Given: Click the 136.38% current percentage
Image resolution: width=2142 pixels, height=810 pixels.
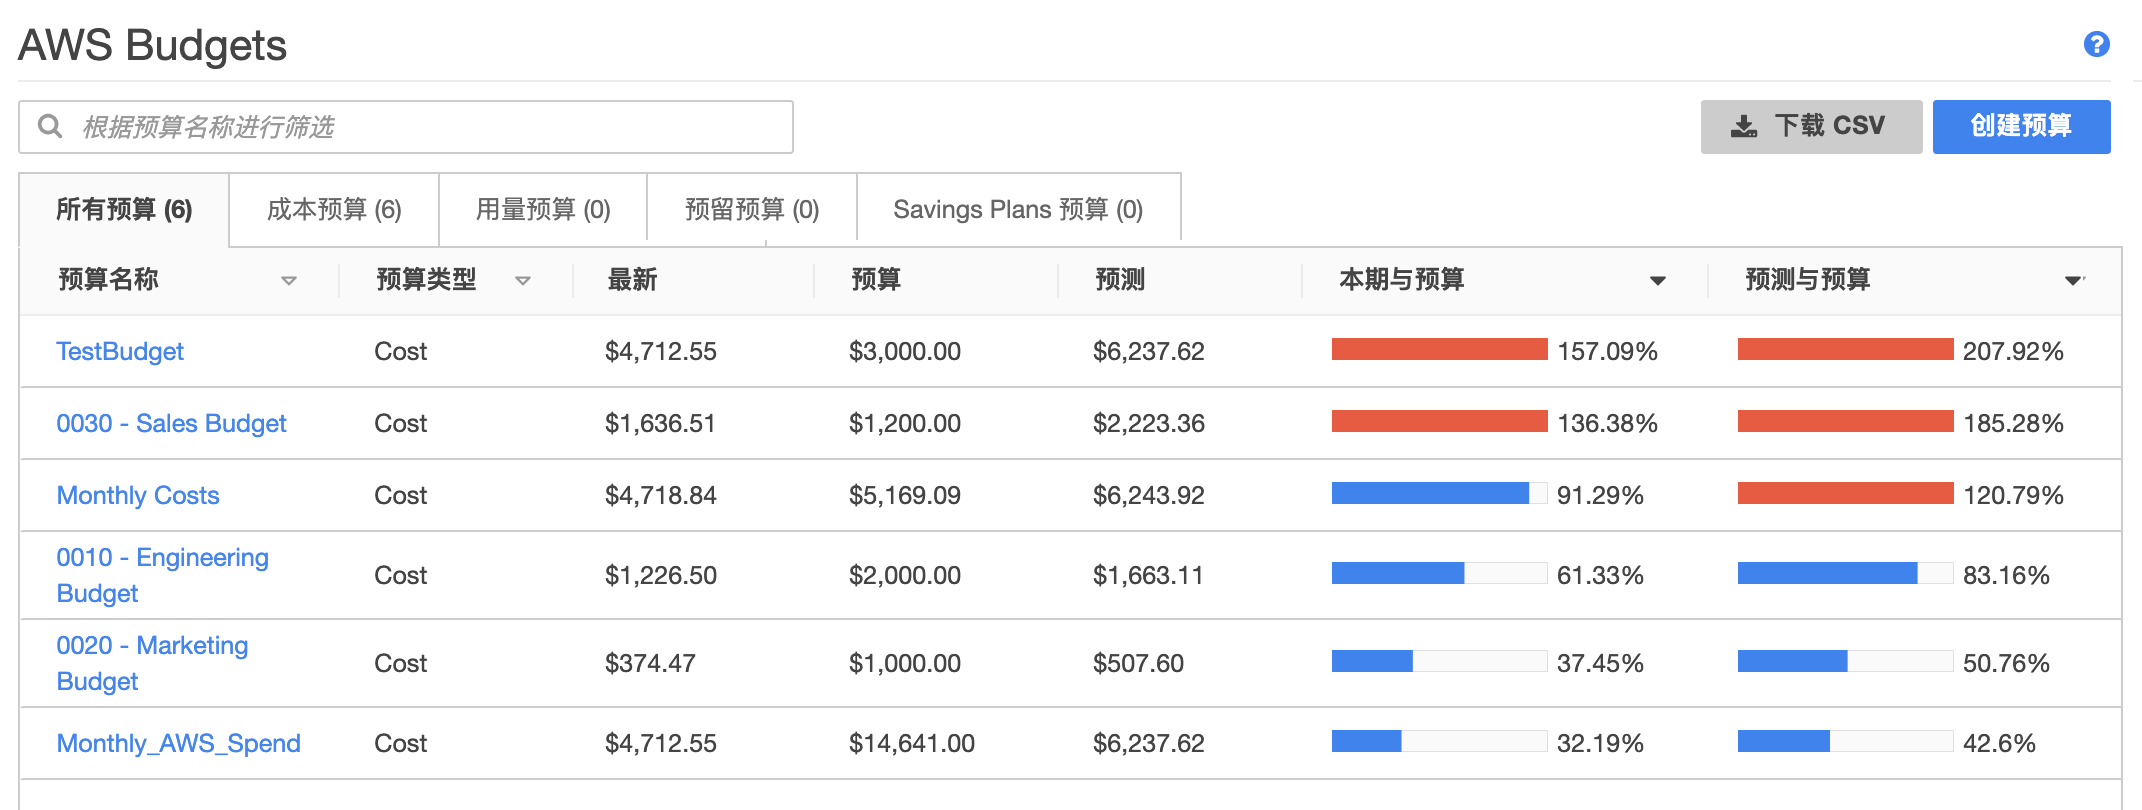Looking at the screenshot, I should [1608, 423].
